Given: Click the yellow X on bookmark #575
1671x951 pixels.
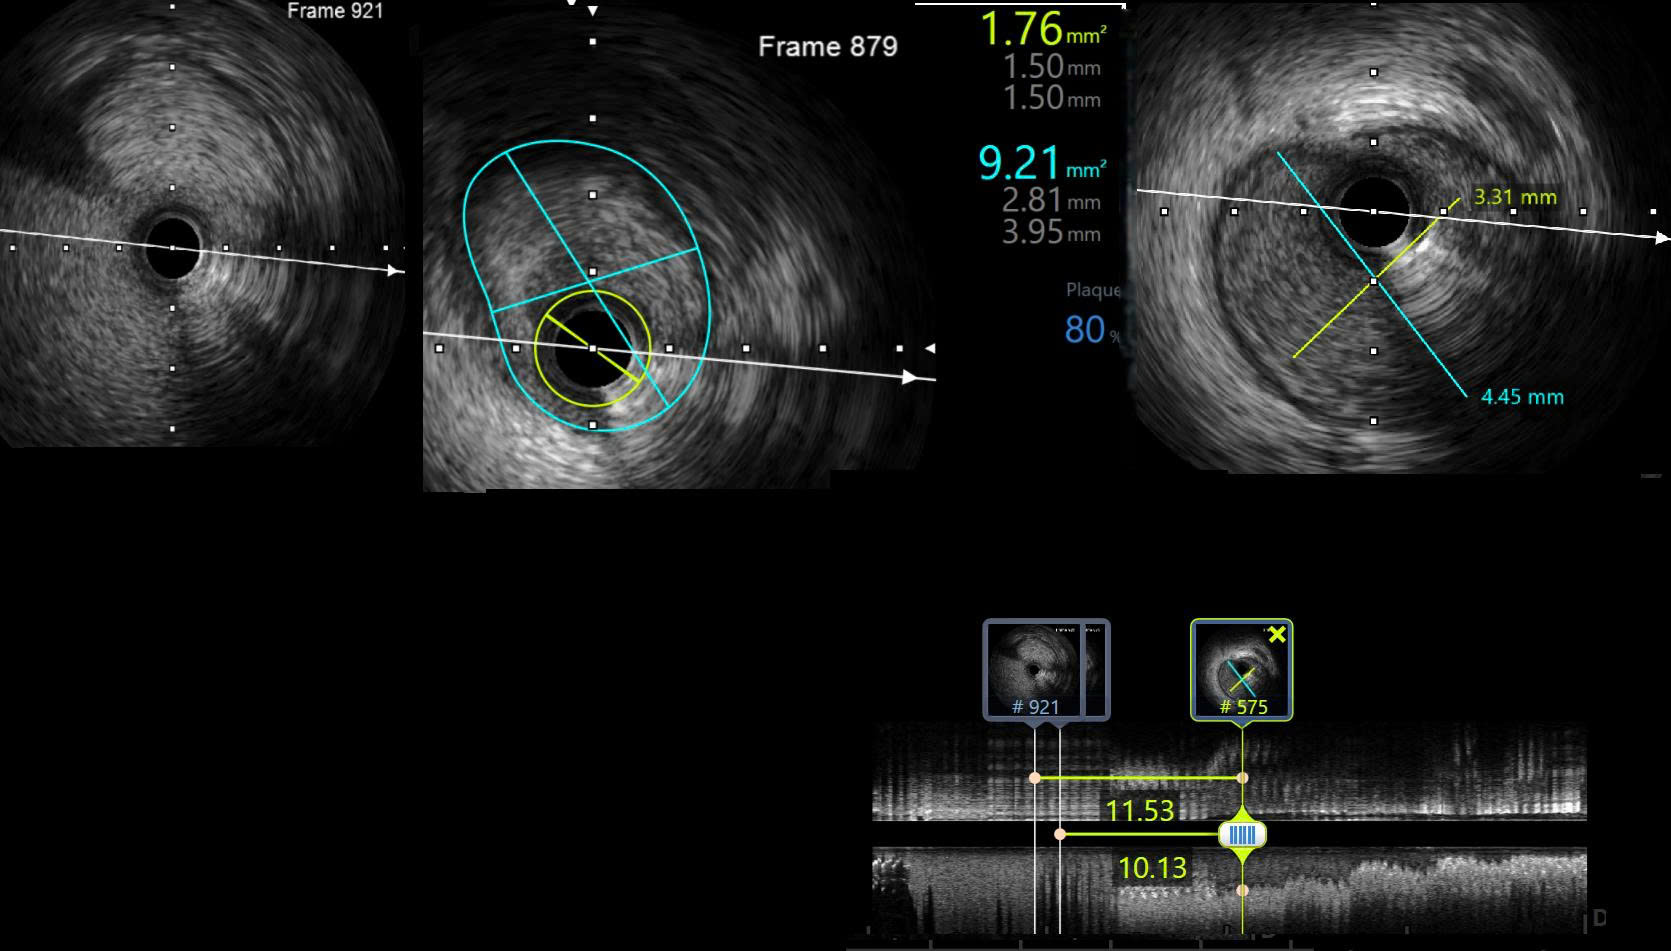Looking at the screenshot, I should pyautogui.click(x=1276, y=635).
